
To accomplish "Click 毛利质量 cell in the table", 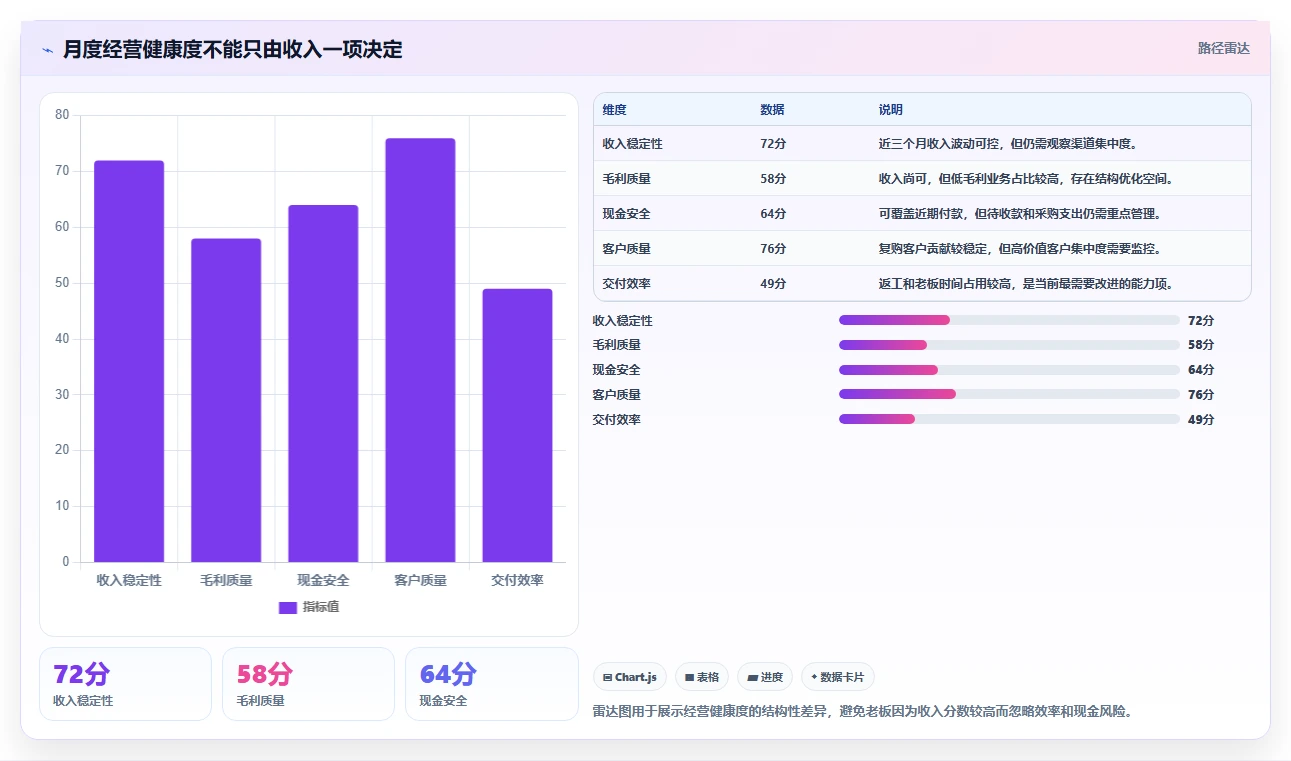I will tap(627, 179).
